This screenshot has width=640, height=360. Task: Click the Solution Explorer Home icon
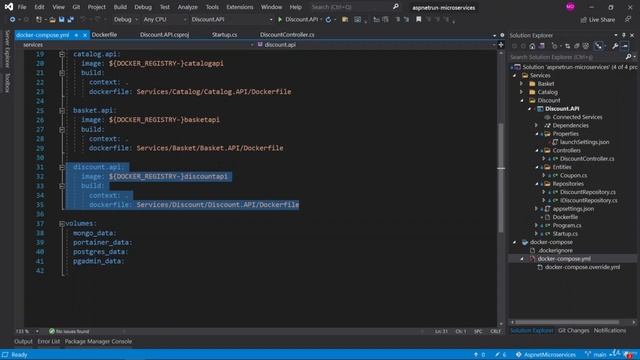click(532, 46)
